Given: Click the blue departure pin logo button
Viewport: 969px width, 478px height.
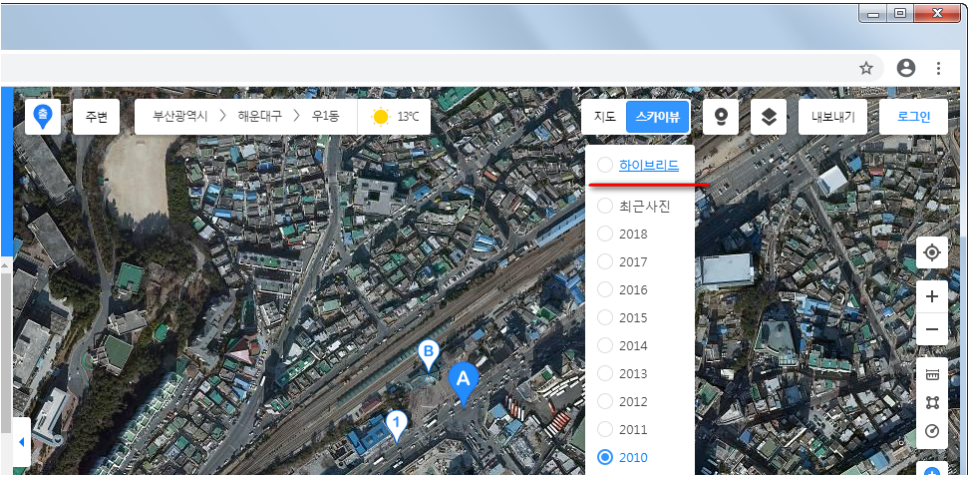Looking at the screenshot, I should [43, 117].
